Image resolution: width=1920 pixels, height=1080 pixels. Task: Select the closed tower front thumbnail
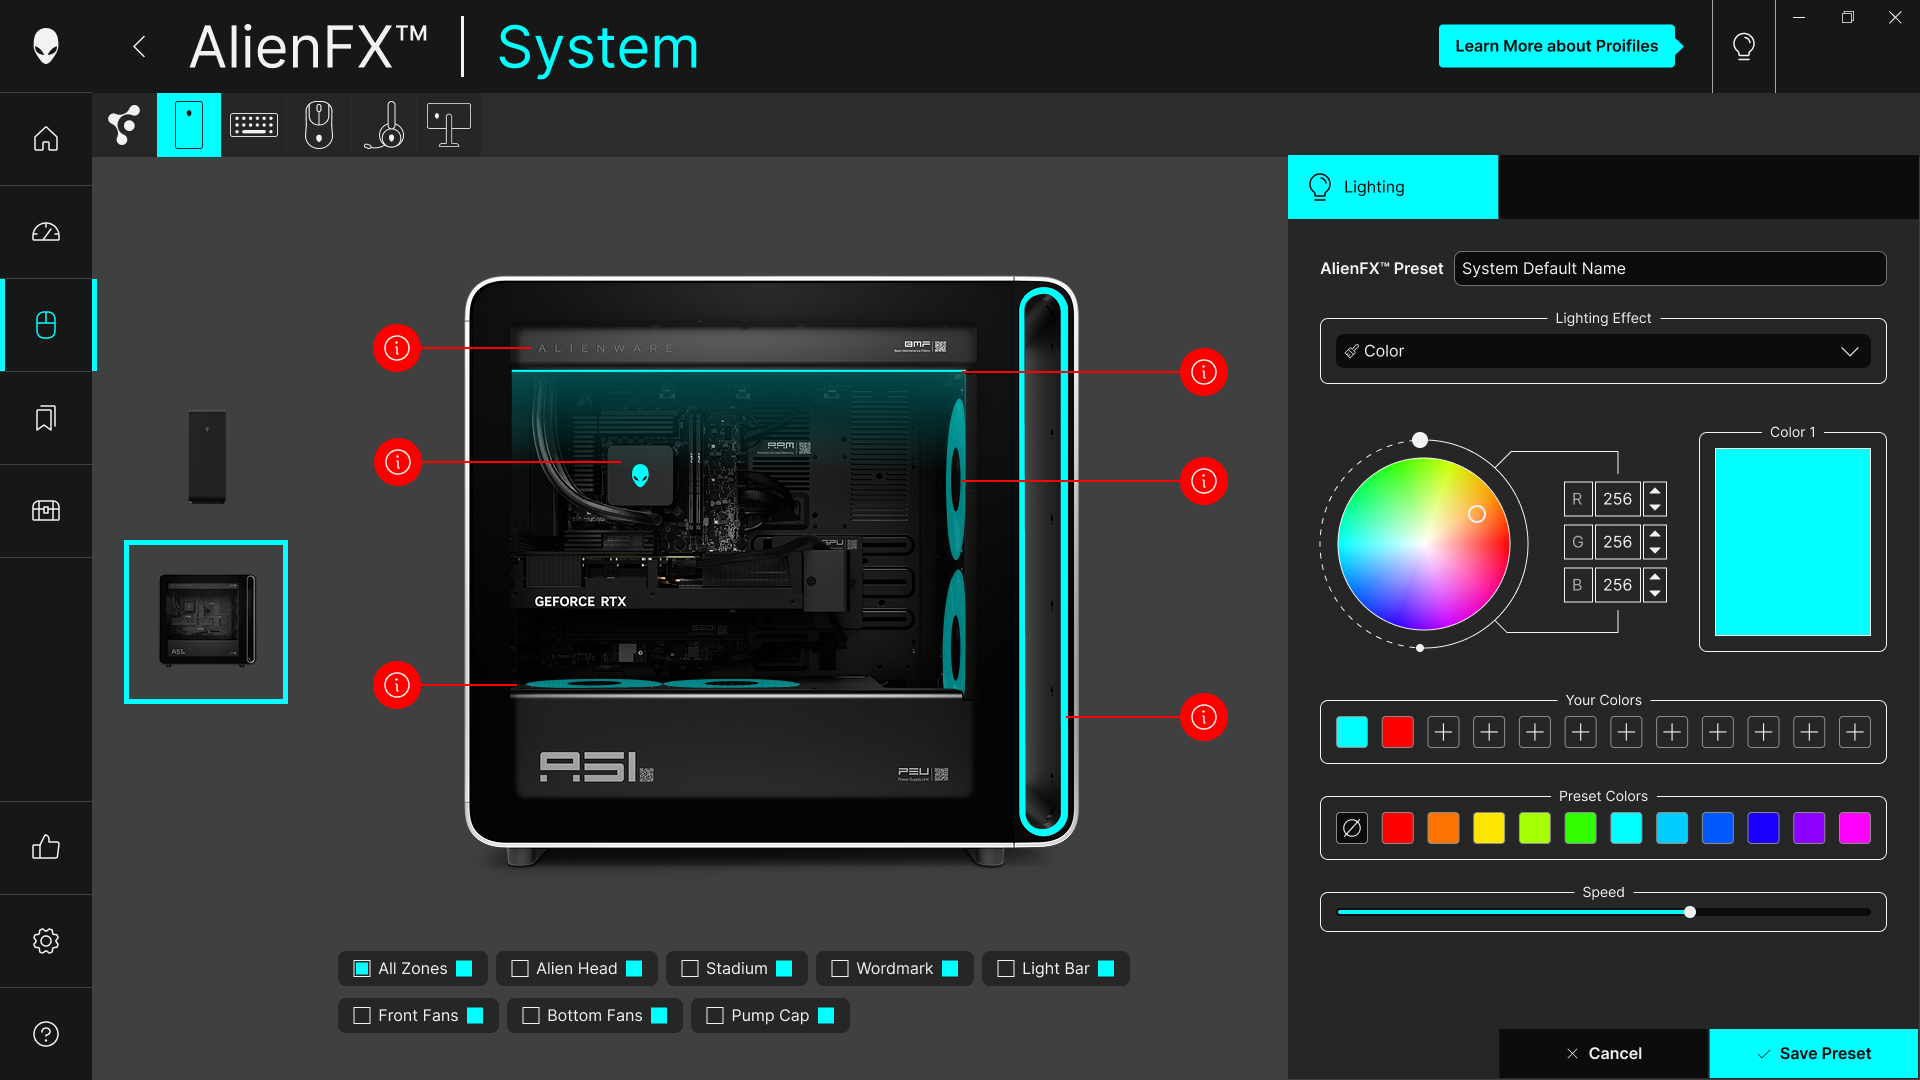point(207,456)
